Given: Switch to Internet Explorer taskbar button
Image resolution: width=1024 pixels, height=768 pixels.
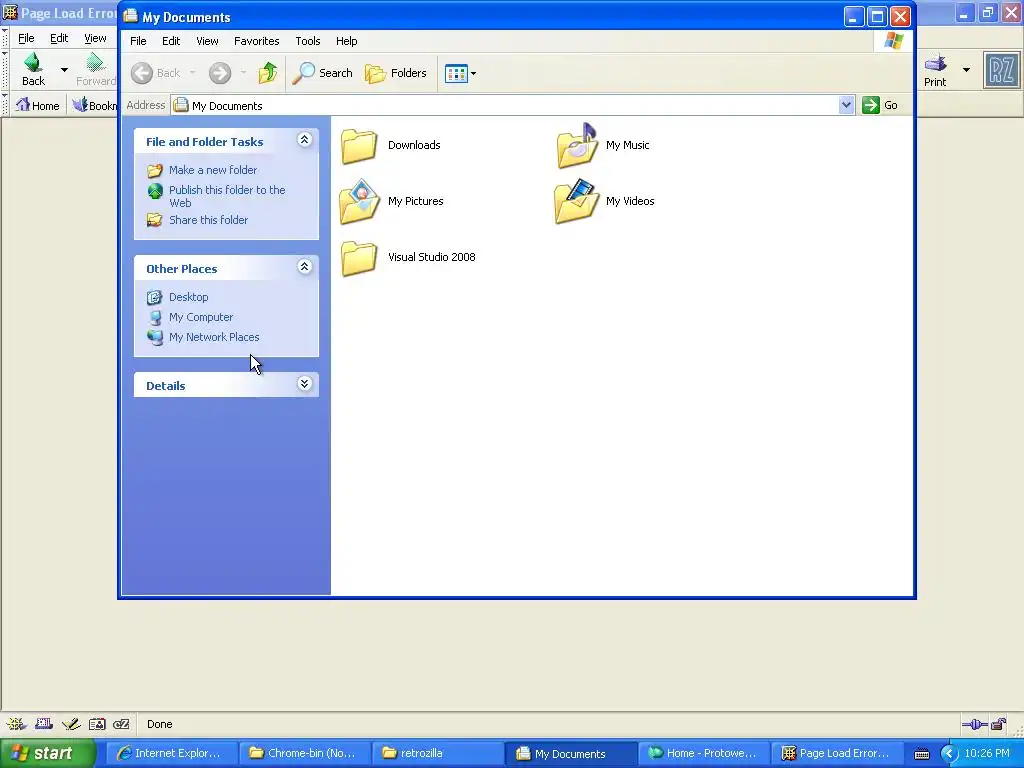Looking at the screenshot, I should coord(171,753).
